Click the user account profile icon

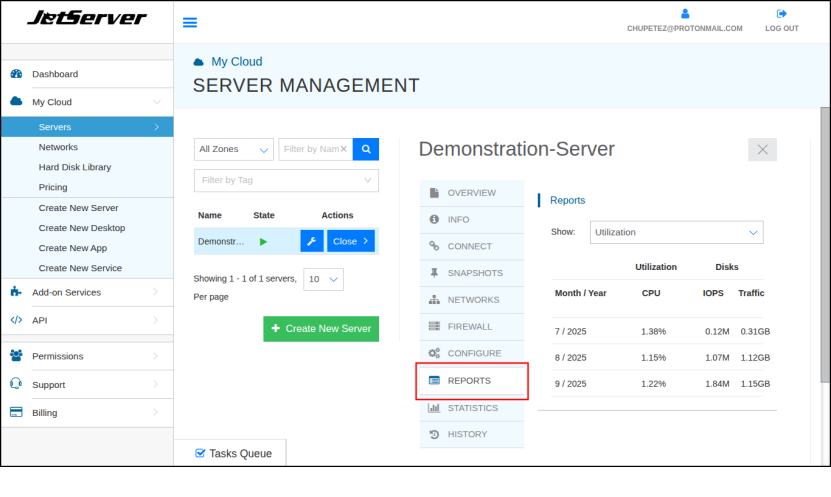pyautogui.click(x=685, y=14)
